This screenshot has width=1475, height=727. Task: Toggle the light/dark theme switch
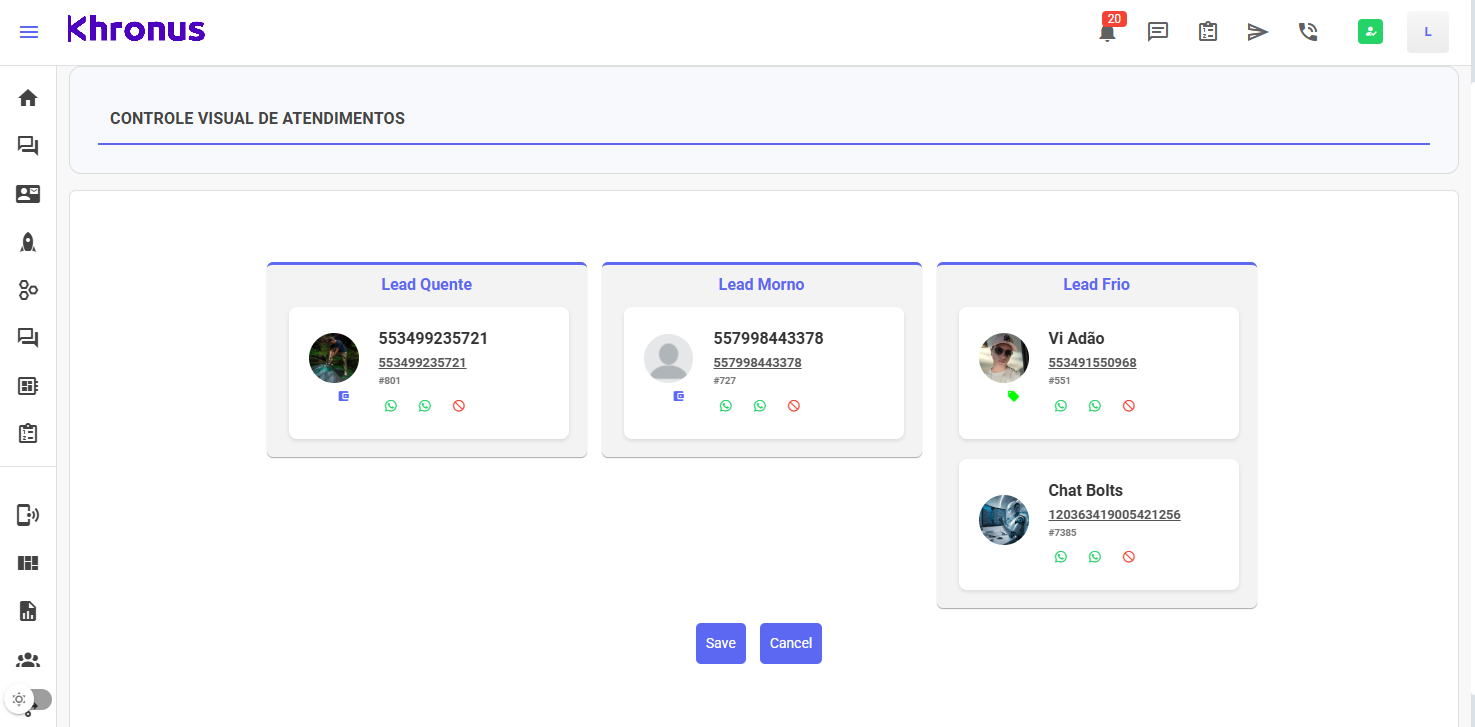pyautogui.click(x=30, y=699)
